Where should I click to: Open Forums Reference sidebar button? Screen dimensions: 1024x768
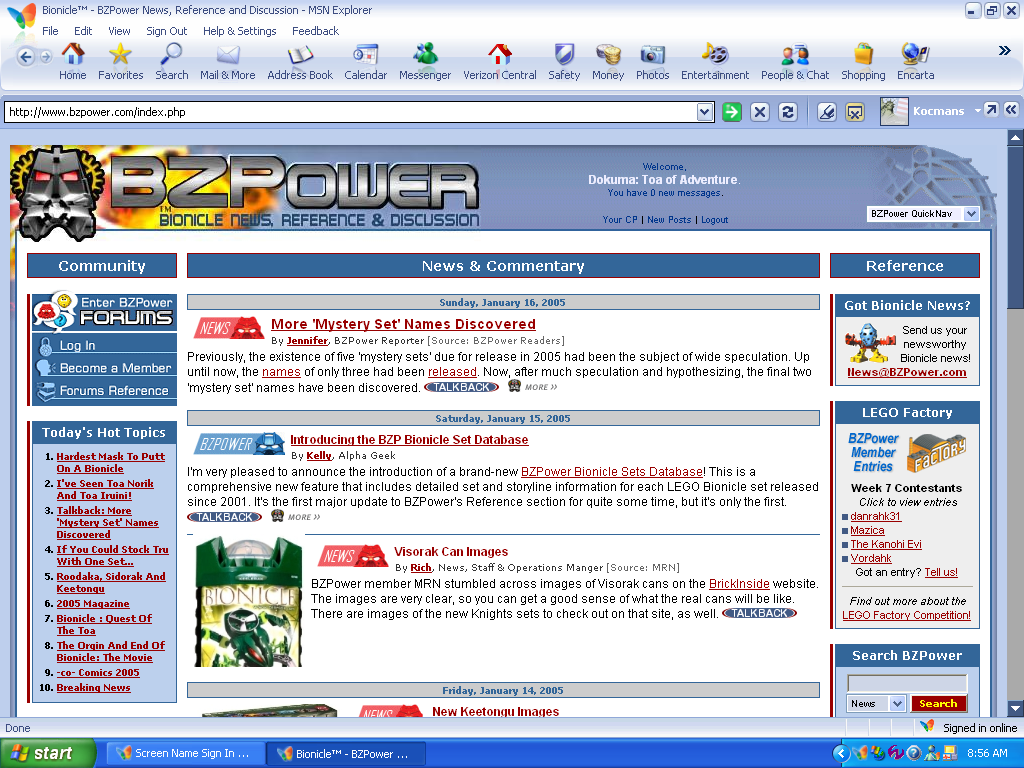(104, 391)
